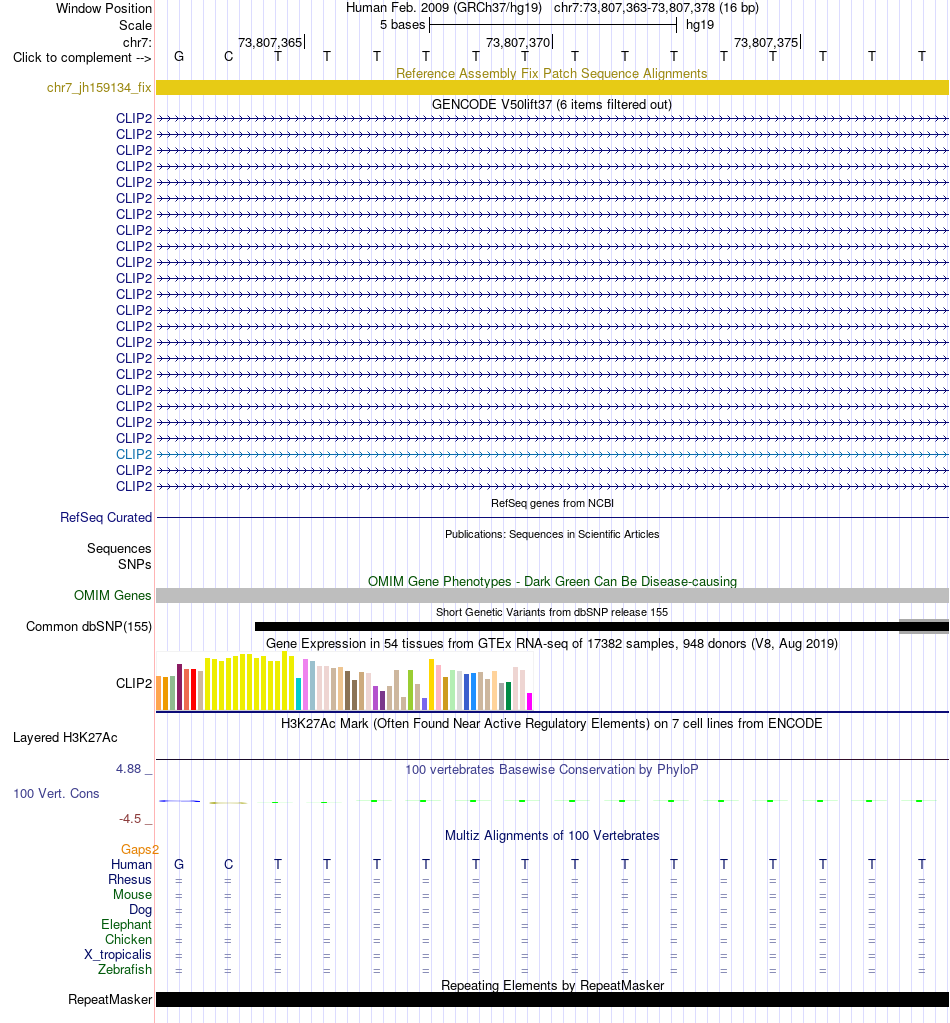Open 'GENCODE V50lift37 (6 items filtered out)' title
This screenshot has height=1023, width=950.
pos(552,104)
